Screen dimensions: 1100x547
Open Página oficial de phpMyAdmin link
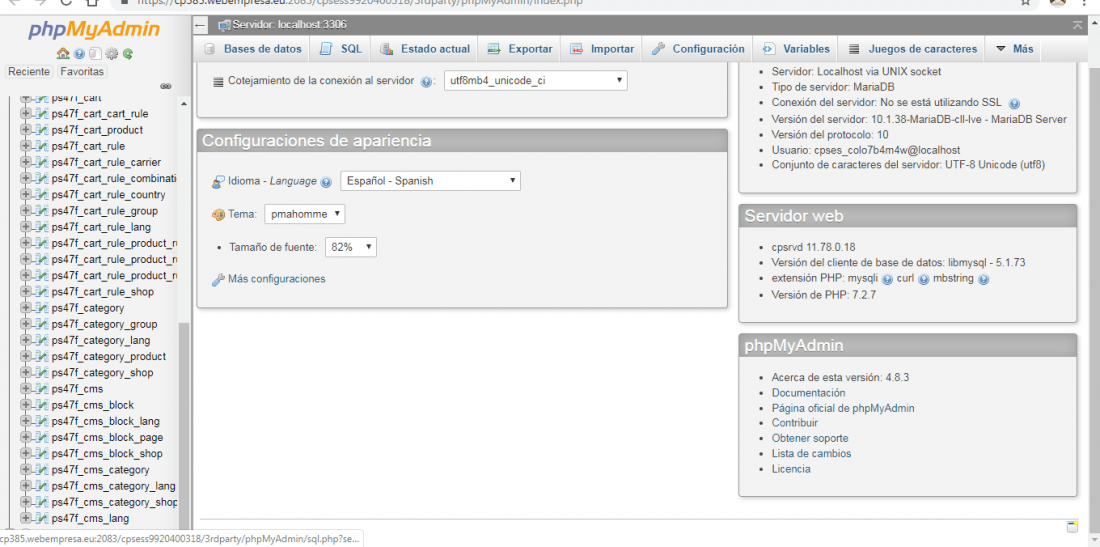pos(843,408)
